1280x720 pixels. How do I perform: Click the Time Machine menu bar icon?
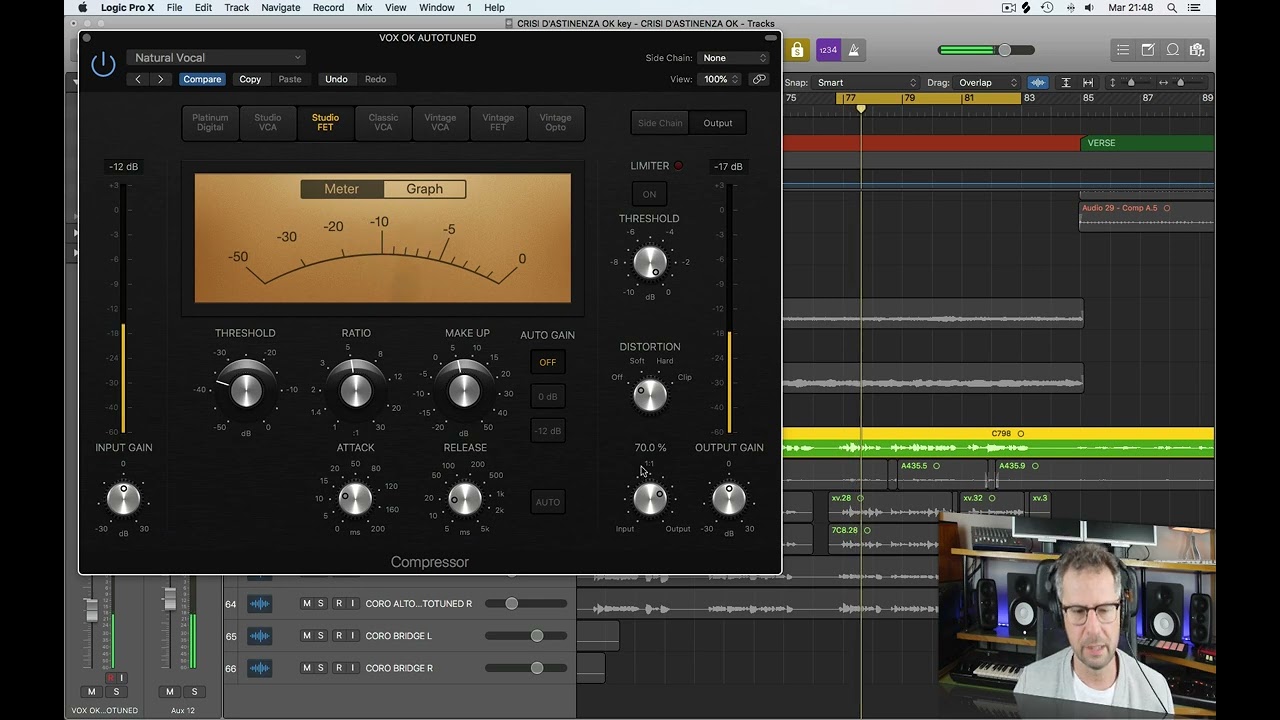[1047, 8]
